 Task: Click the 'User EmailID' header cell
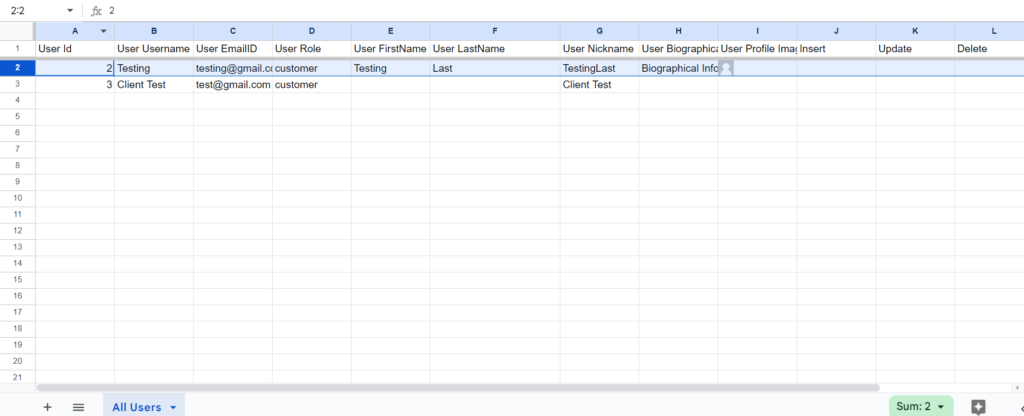click(232, 49)
